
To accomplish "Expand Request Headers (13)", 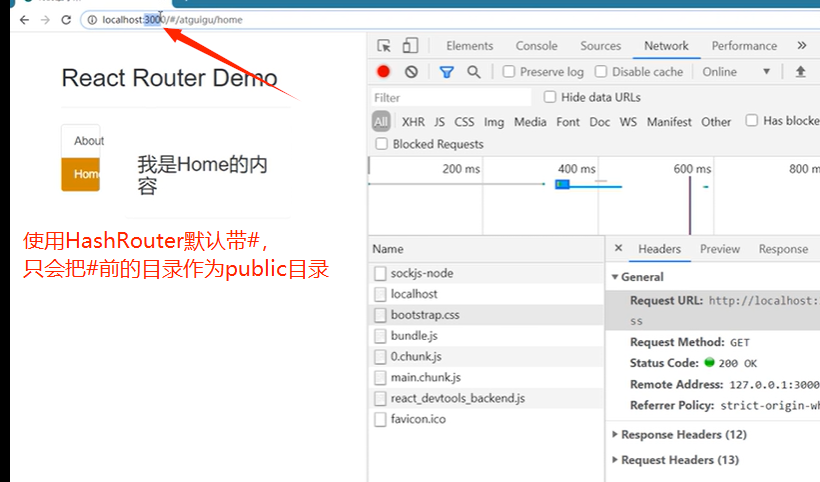I will [x=616, y=460].
